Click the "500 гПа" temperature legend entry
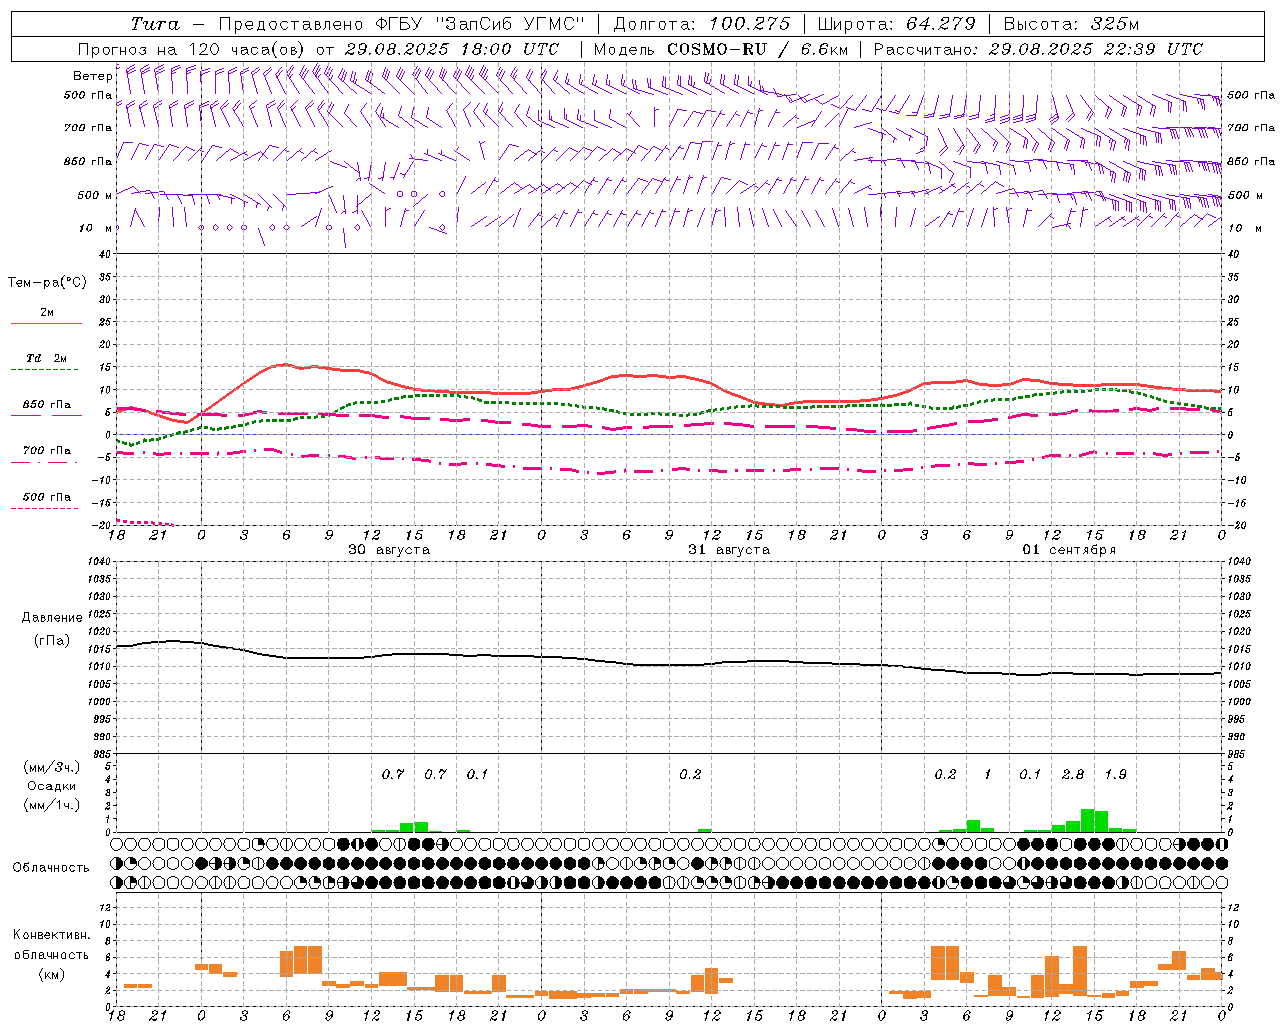 (x=46, y=497)
